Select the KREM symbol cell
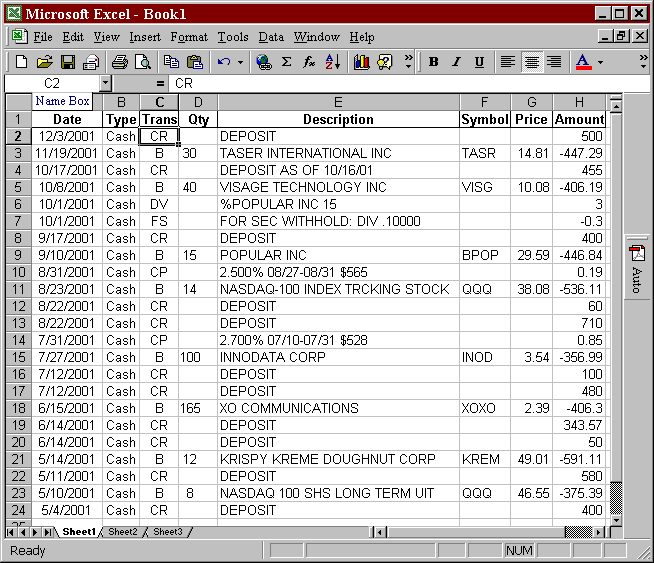 tap(485, 459)
